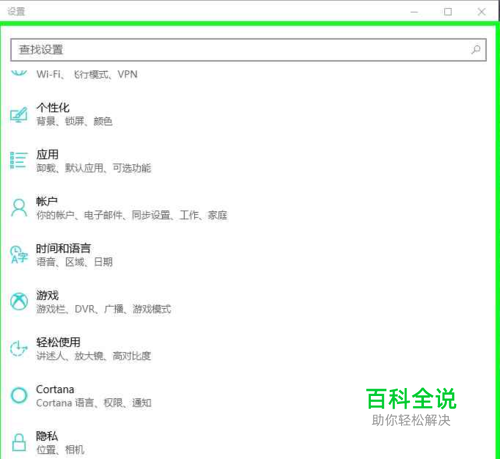Select the 游戏 heading
Image resolution: width=500 pixels, height=459 pixels.
tap(47, 295)
